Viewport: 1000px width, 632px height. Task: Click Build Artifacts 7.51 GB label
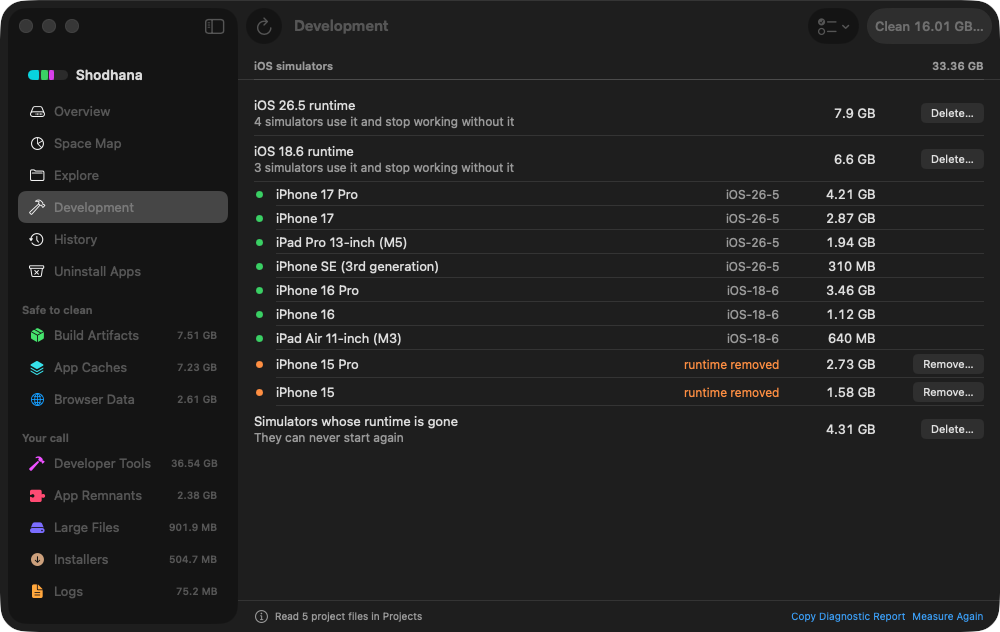tap(122, 335)
